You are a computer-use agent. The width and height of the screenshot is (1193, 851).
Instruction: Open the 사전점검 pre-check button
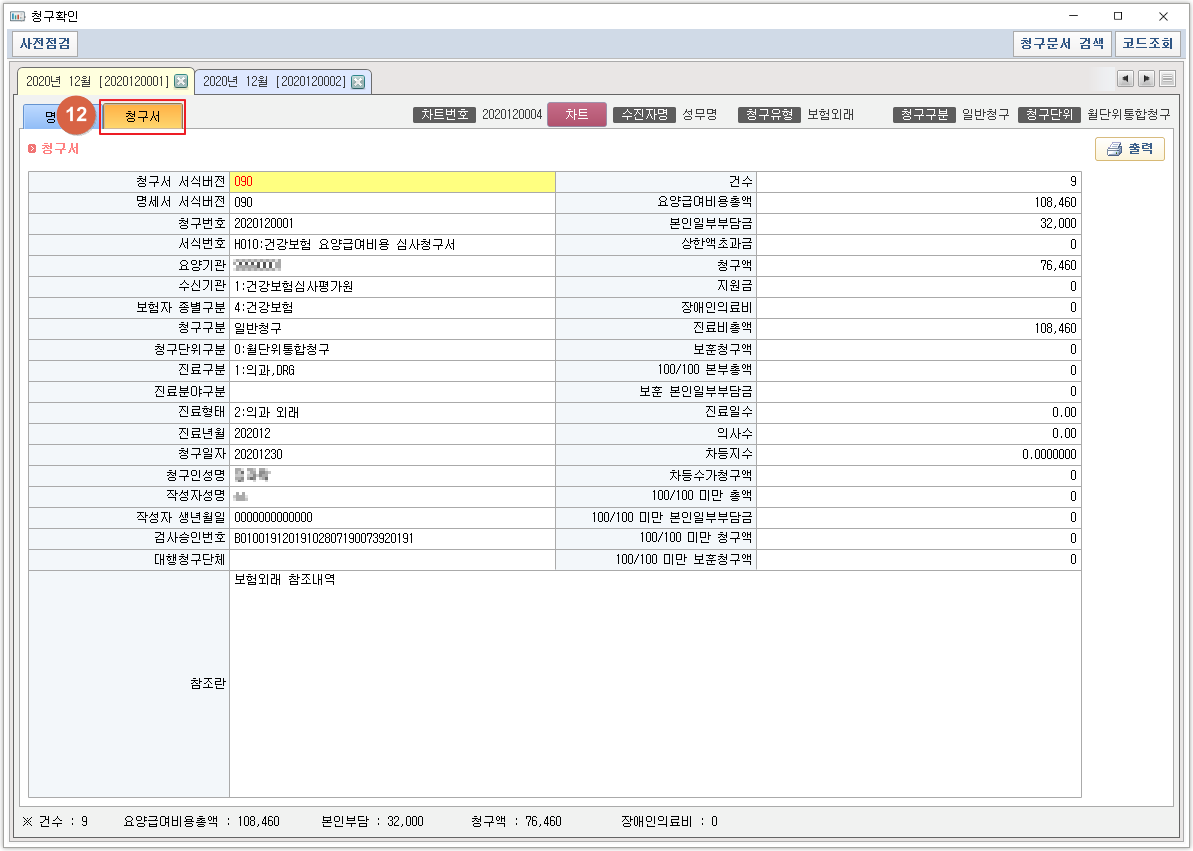pos(45,44)
